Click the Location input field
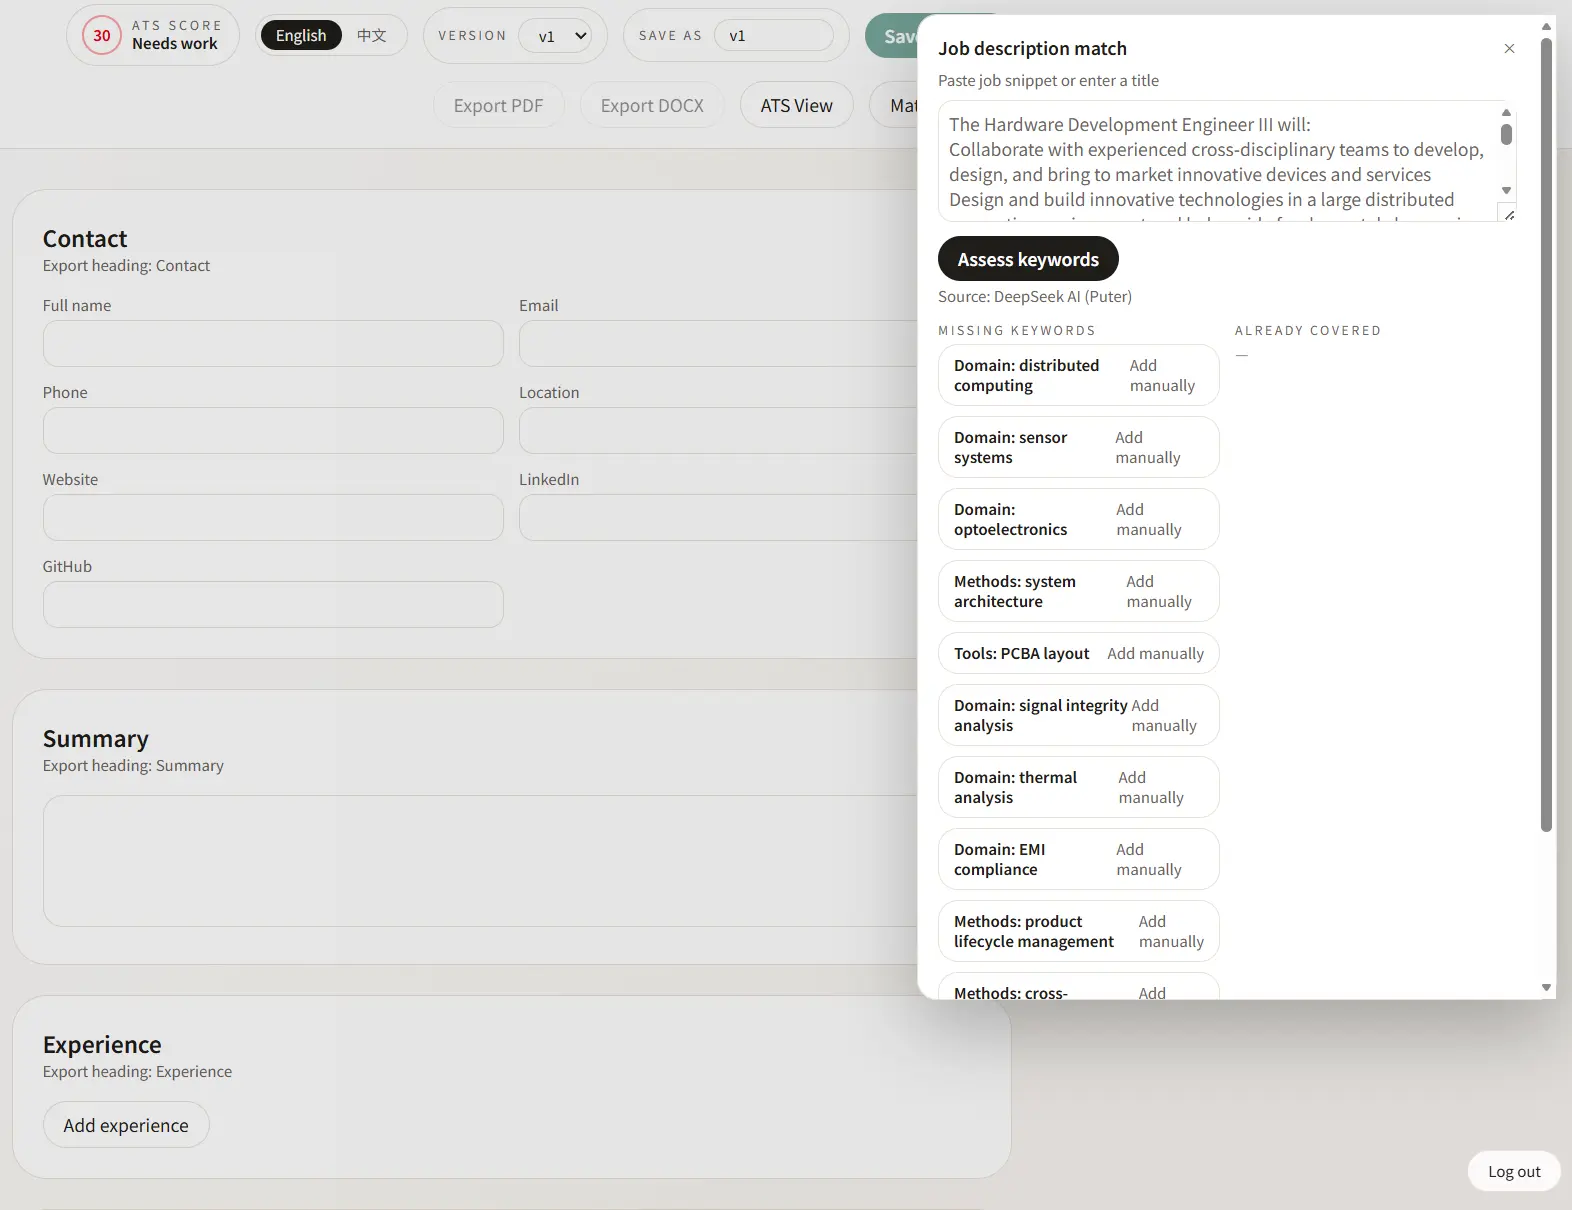Viewport: 1572px width, 1210px height. 718,430
